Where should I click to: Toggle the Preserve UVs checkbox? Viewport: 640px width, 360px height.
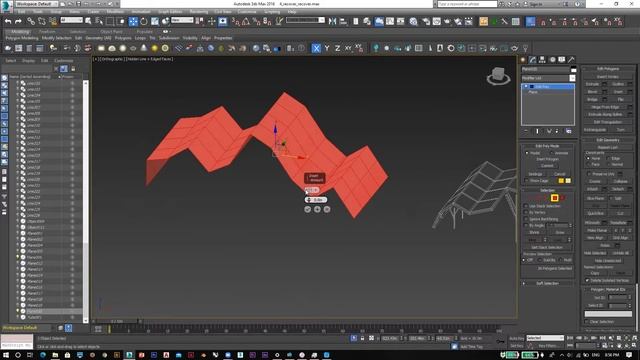pyautogui.click(x=588, y=174)
